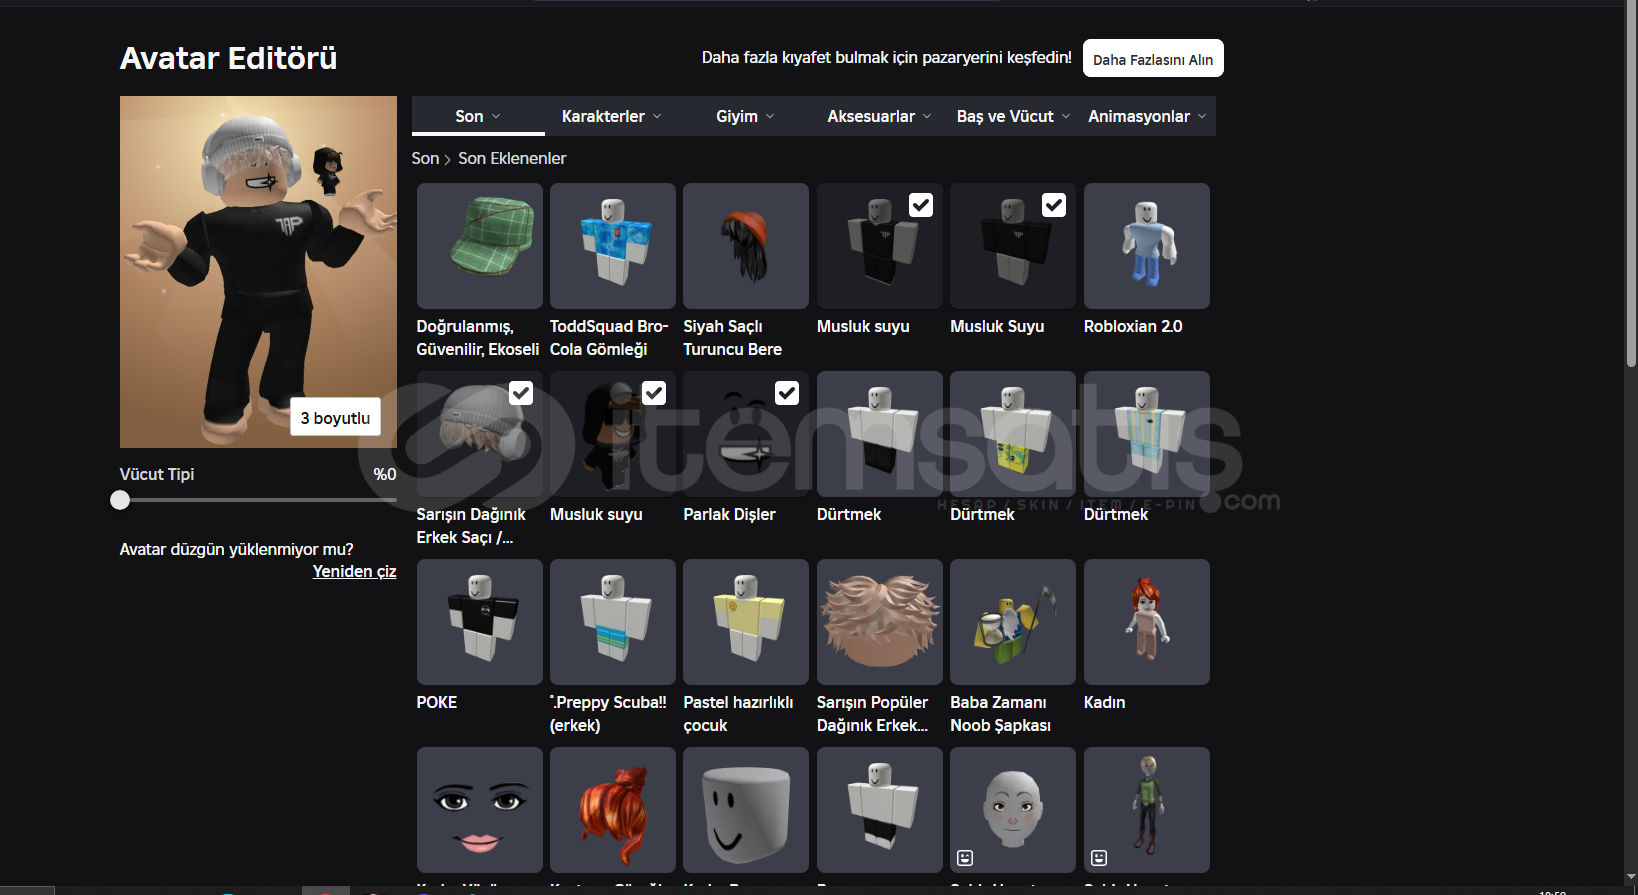The image size is (1638, 895).
Task: Choose the POKE shirt item
Action: (x=479, y=622)
